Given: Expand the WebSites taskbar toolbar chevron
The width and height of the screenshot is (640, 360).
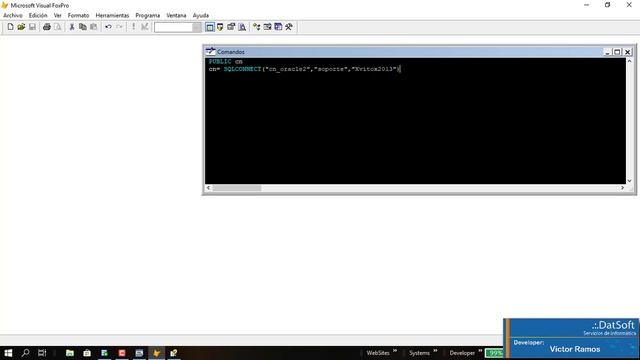Looking at the screenshot, I should pos(395,351).
